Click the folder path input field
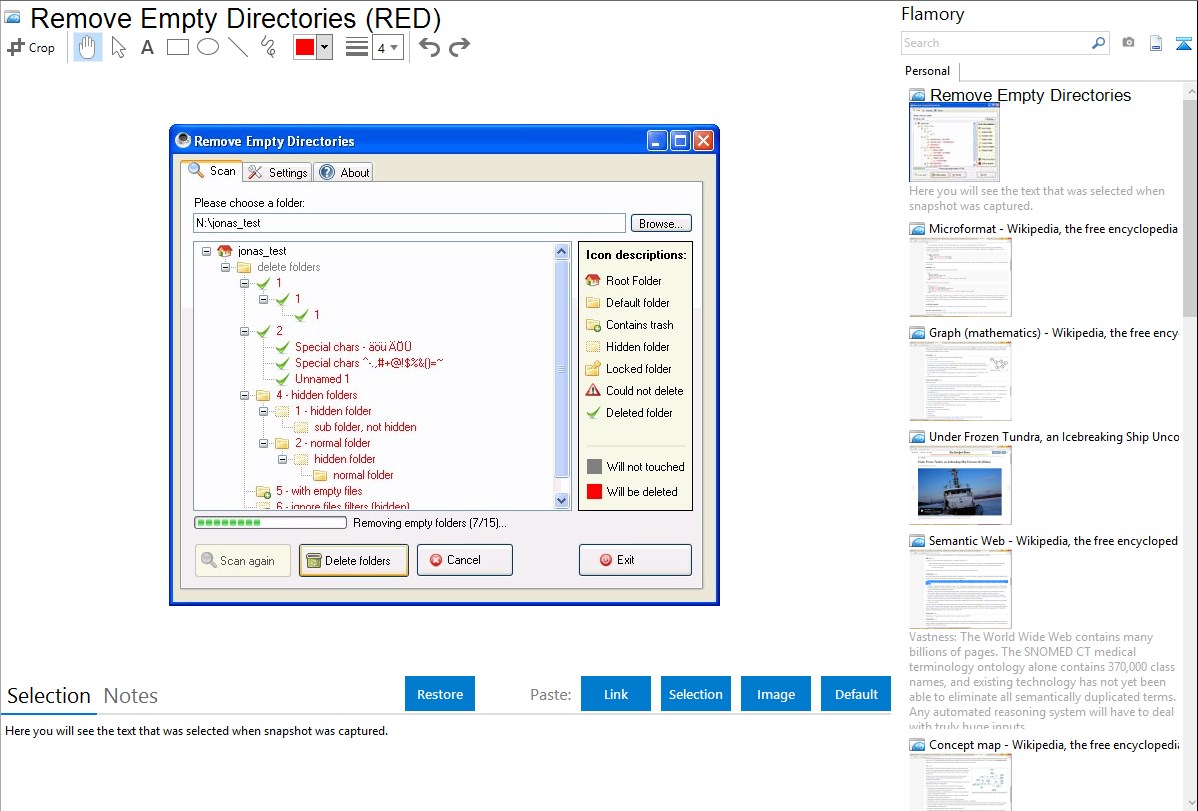The width and height of the screenshot is (1198, 811). pyautogui.click(x=410, y=223)
